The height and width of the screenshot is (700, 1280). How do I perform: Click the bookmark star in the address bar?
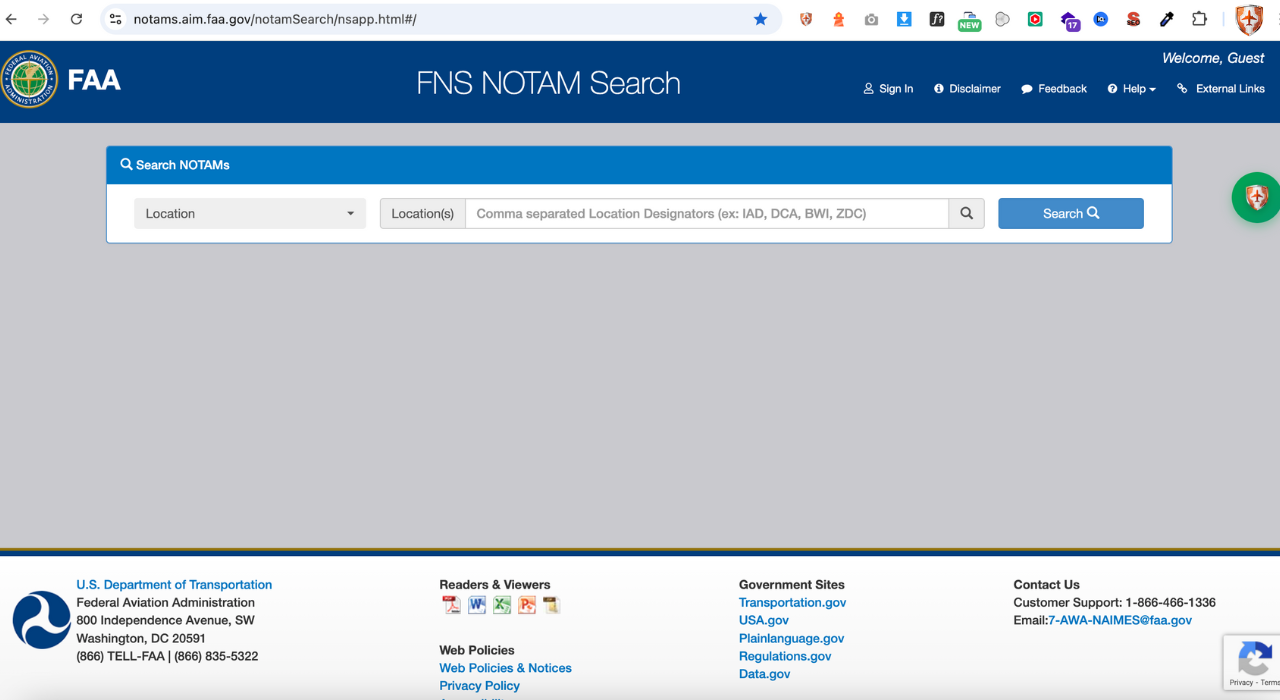pyautogui.click(x=760, y=19)
